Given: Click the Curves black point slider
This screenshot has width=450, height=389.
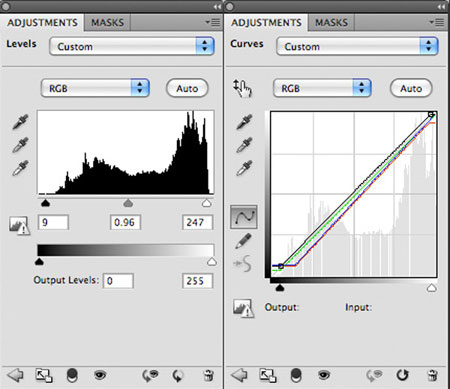Looking at the screenshot, I should (x=280, y=287).
